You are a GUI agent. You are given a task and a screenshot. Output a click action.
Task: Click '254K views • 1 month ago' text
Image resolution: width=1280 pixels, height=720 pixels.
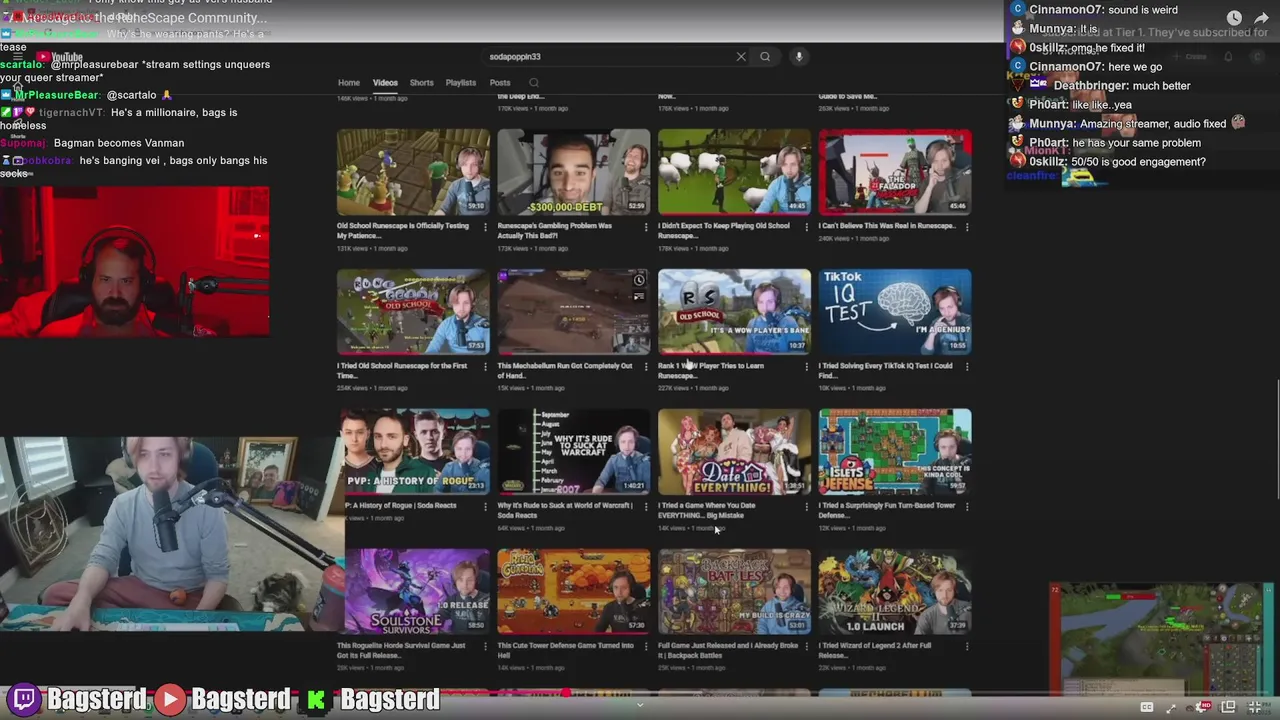(x=374, y=388)
